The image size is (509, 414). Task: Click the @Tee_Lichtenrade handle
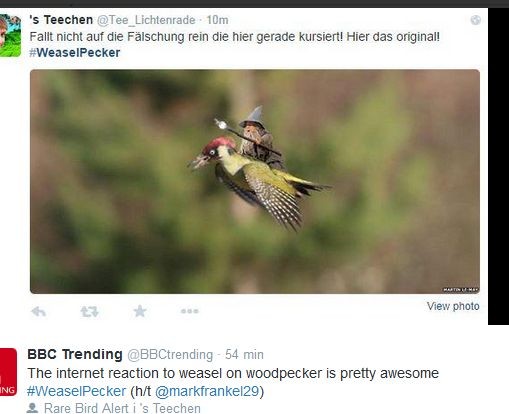tap(146, 20)
